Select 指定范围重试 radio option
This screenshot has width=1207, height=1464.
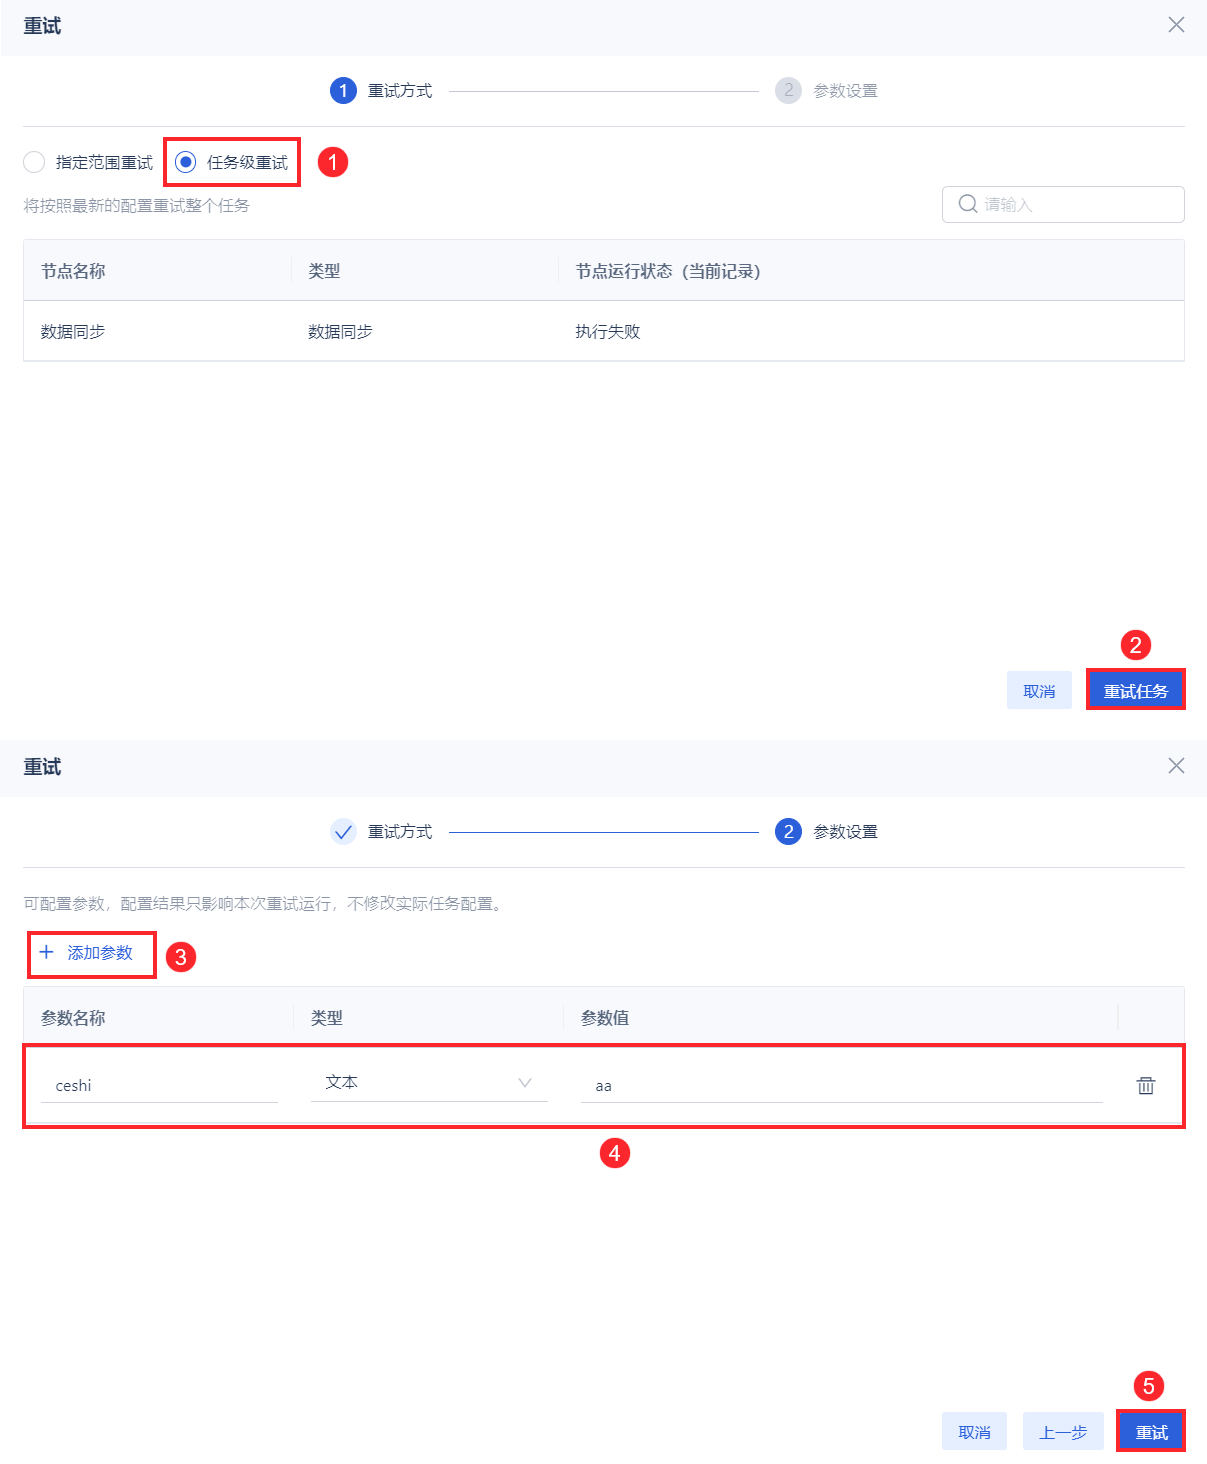(x=34, y=162)
